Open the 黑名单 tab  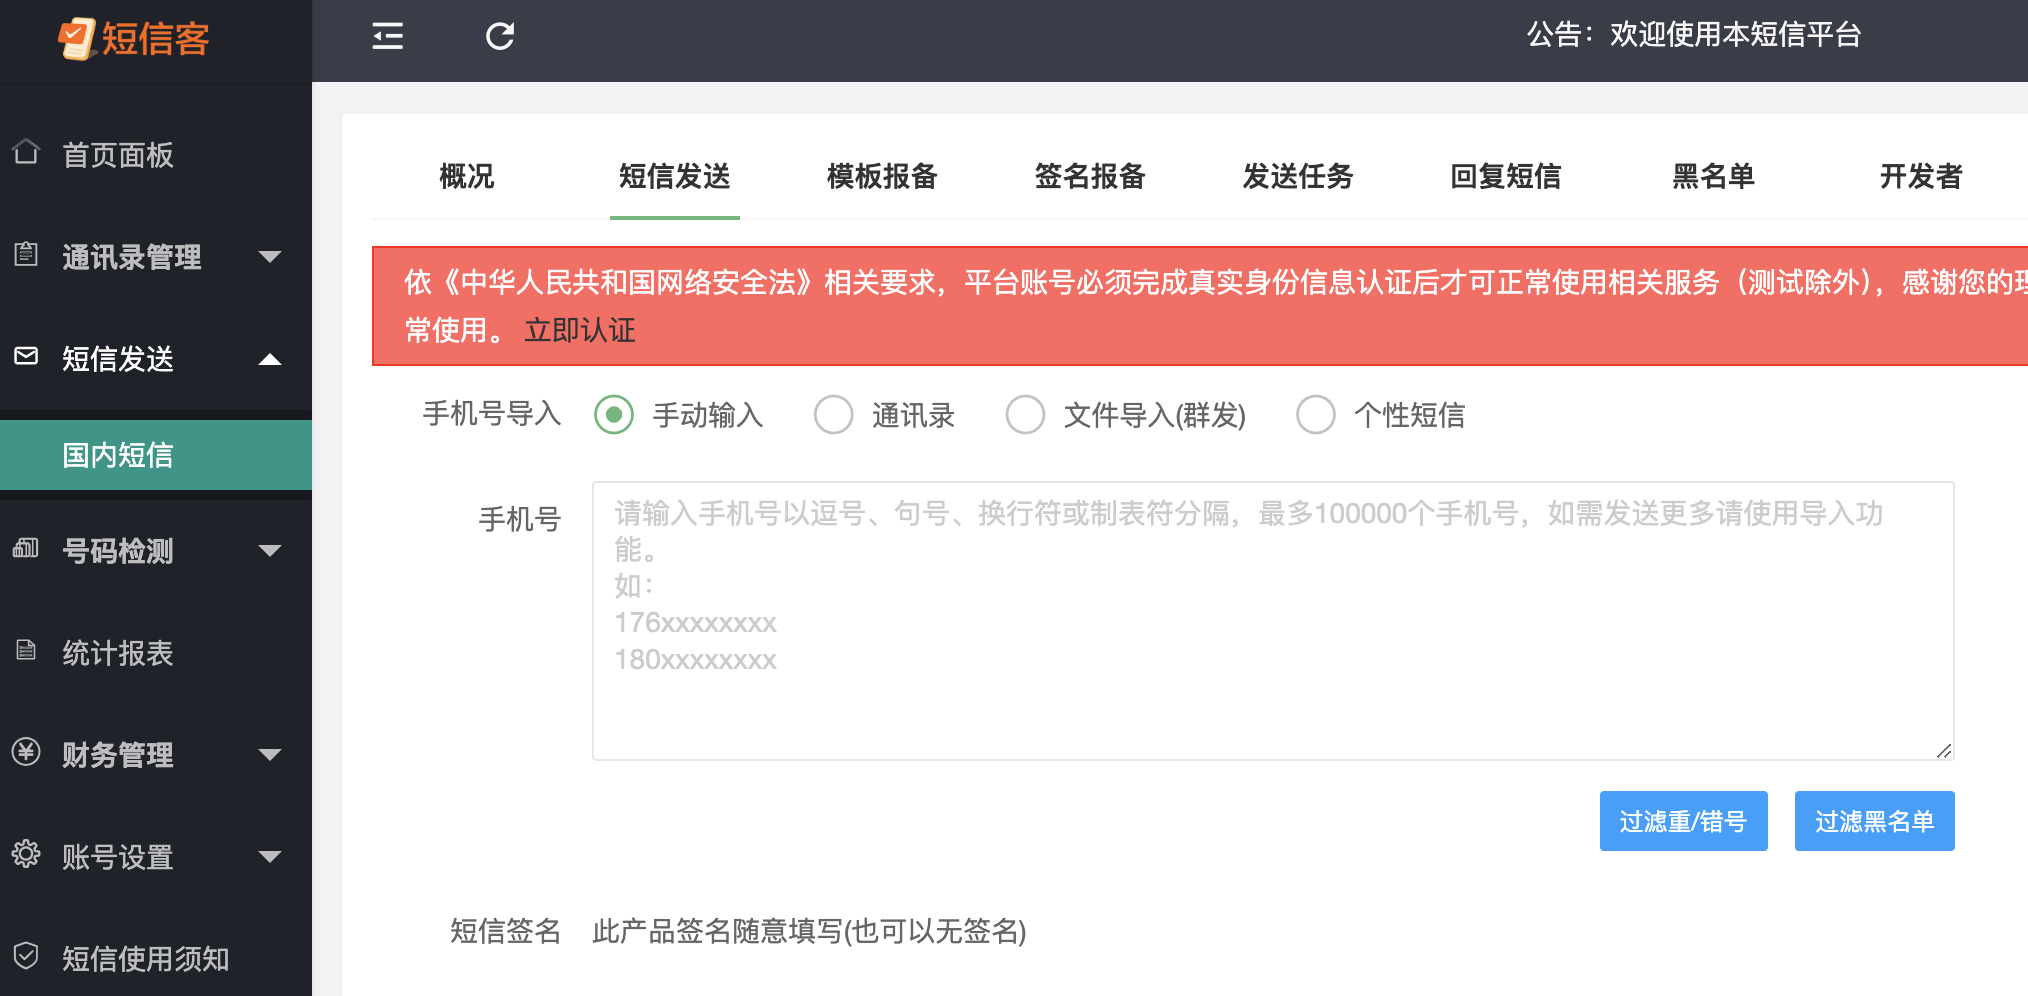[1713, 176]
